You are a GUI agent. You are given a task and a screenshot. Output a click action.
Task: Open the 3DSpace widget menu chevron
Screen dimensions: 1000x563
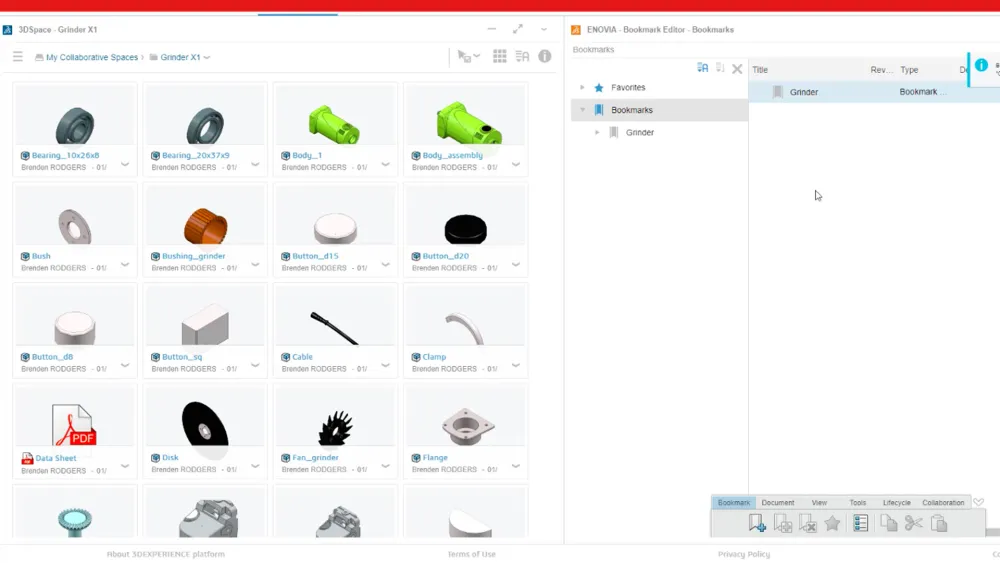[543, 29]
